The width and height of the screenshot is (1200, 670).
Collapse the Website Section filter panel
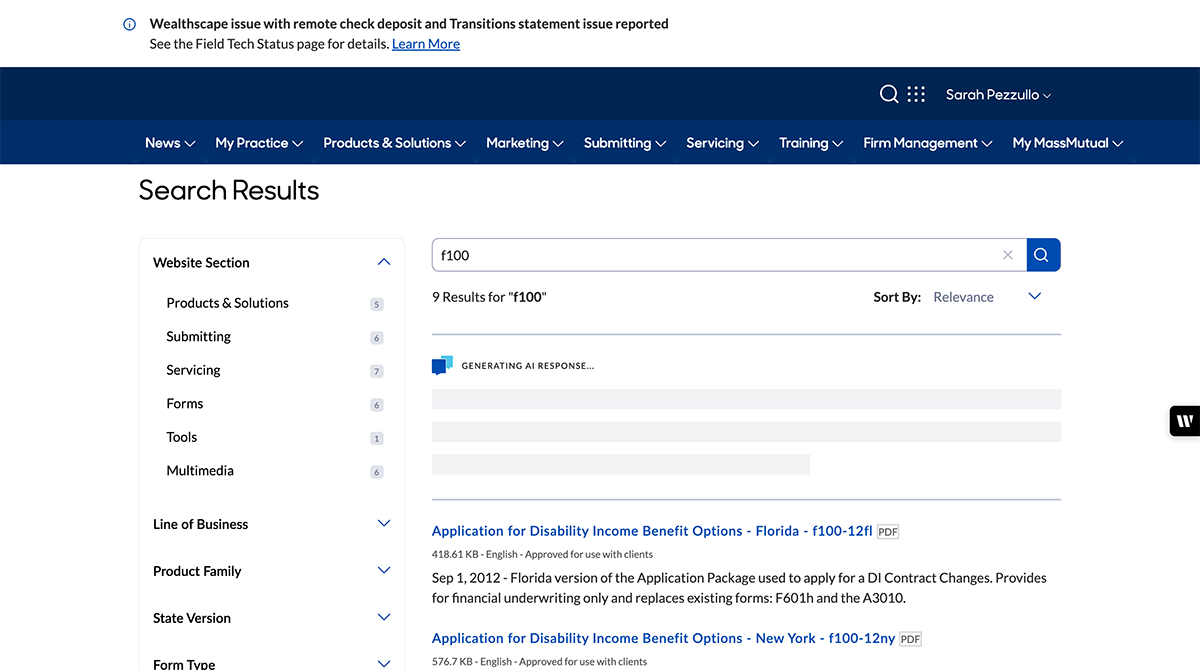tap(383, 262)
